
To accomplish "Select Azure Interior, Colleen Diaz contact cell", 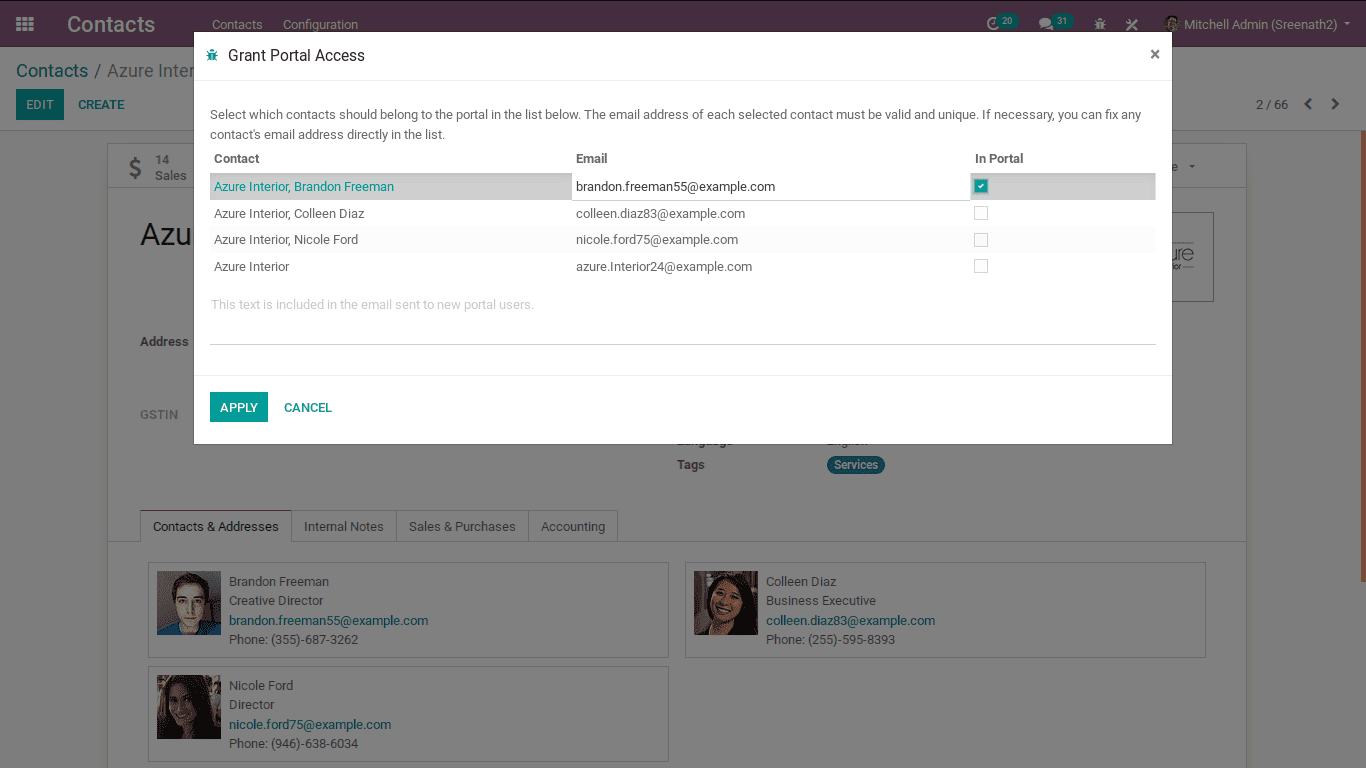I will click(391, 213).
